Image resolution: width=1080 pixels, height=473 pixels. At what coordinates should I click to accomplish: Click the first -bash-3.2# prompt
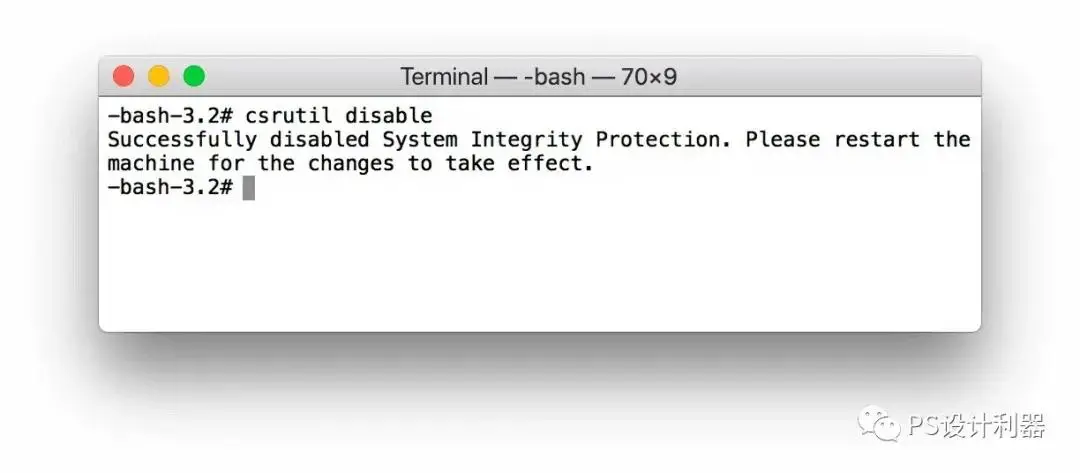tap(170, 116)
